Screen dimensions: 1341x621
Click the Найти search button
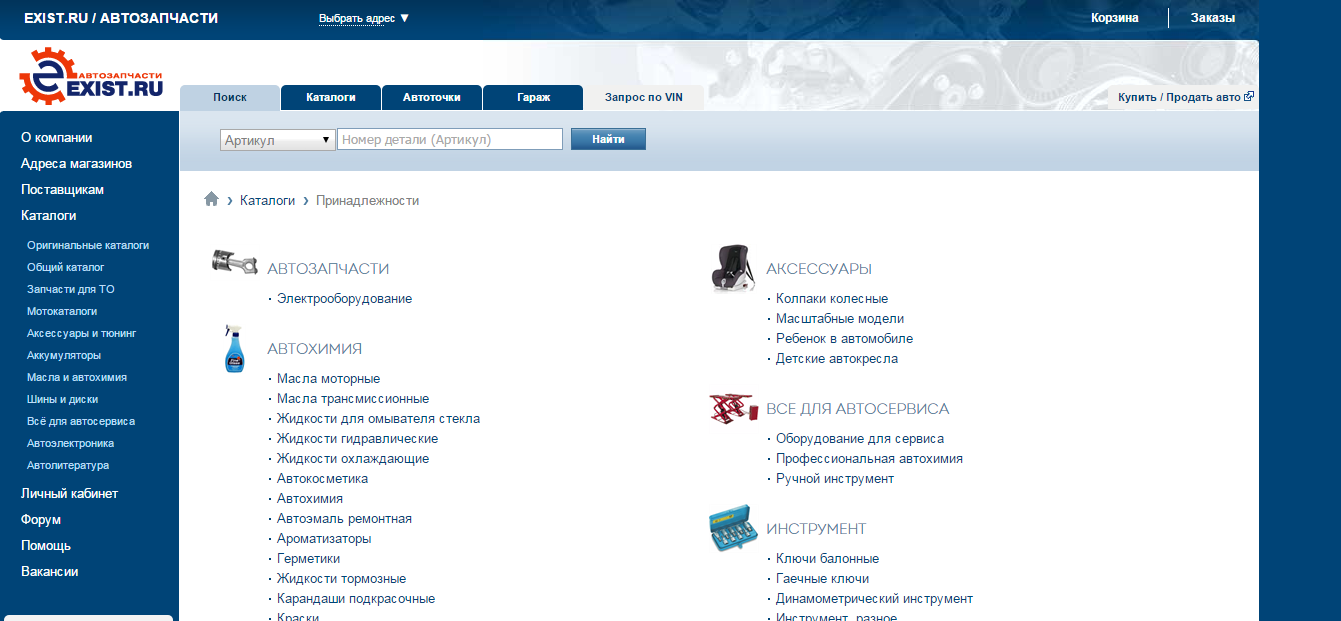(608, 139)
